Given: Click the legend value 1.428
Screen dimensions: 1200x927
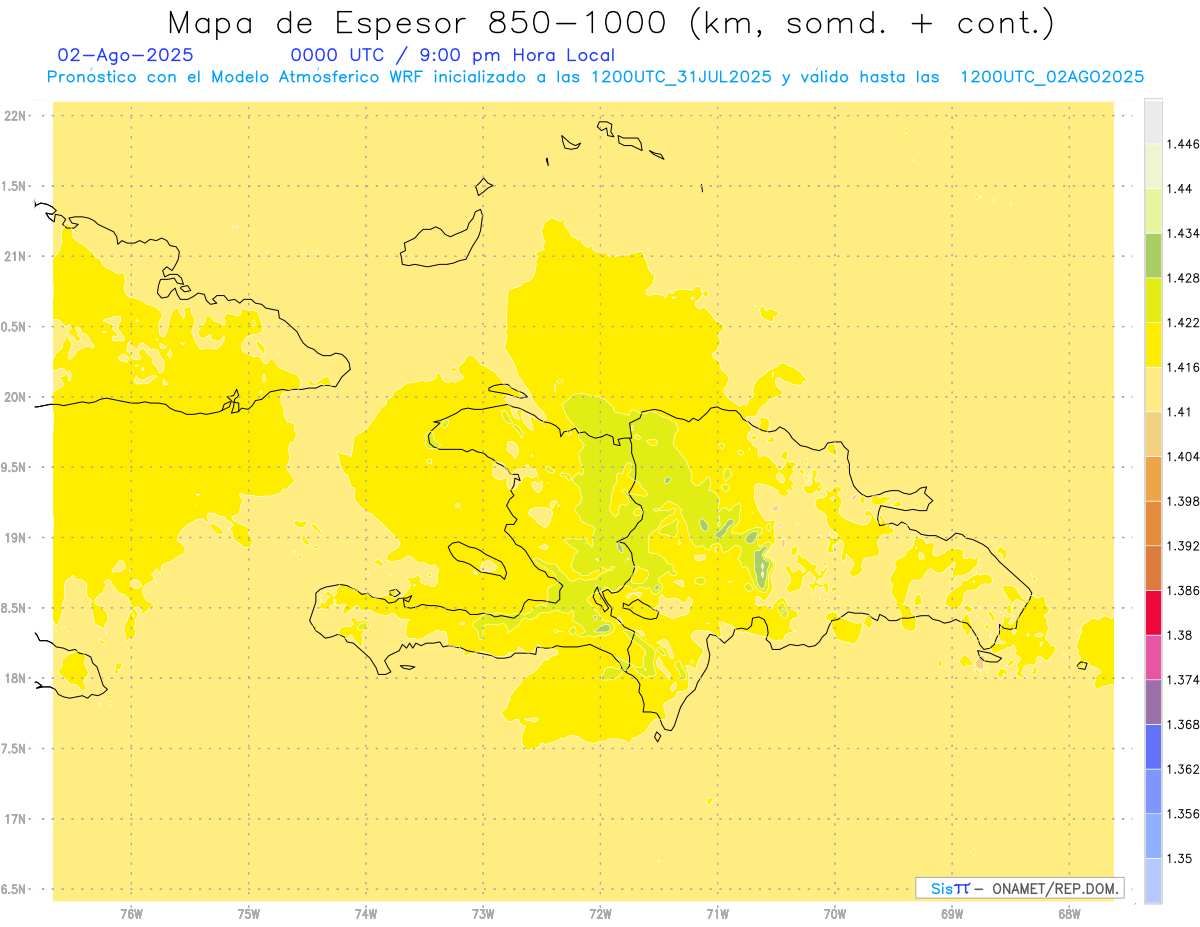Looking at the screenshot, I should pyautogui.click(x=1183, y=278).
